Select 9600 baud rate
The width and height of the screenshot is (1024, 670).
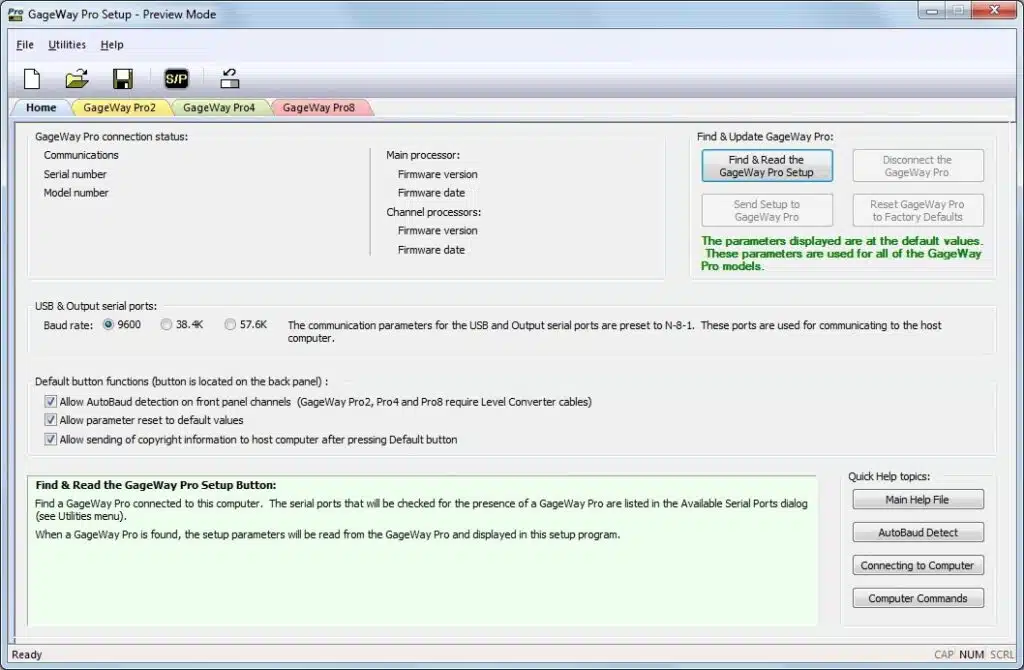108,325
